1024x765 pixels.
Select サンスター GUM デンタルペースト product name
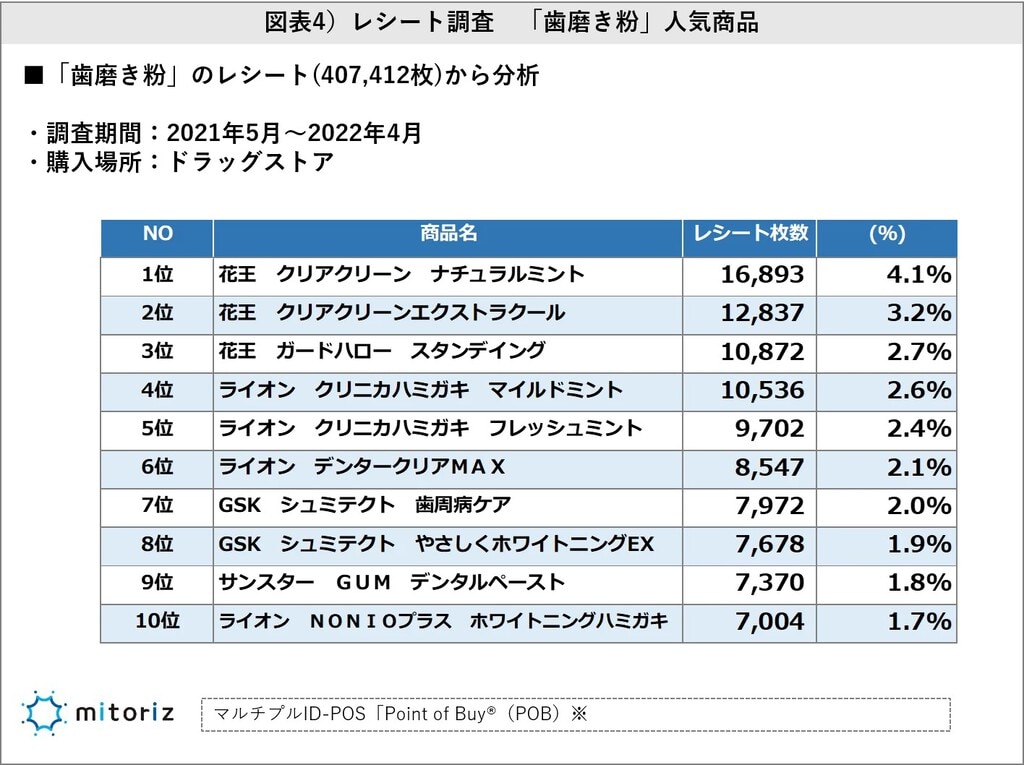coord(391,582)
